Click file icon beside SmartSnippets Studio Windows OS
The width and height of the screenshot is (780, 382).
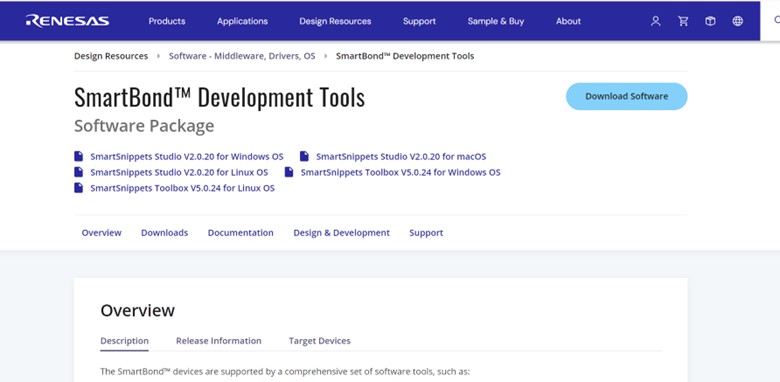(x=79, y=156)
